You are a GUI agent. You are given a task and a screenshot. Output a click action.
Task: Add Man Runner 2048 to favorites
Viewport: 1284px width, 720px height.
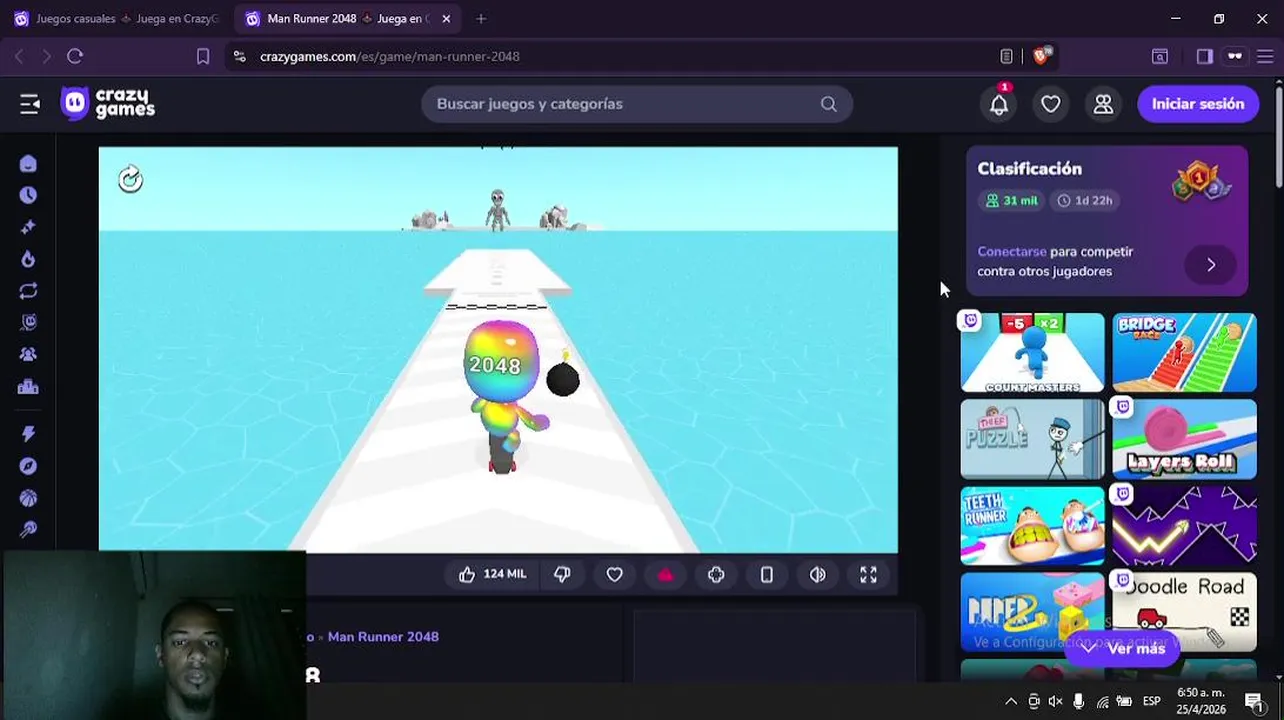614,574
